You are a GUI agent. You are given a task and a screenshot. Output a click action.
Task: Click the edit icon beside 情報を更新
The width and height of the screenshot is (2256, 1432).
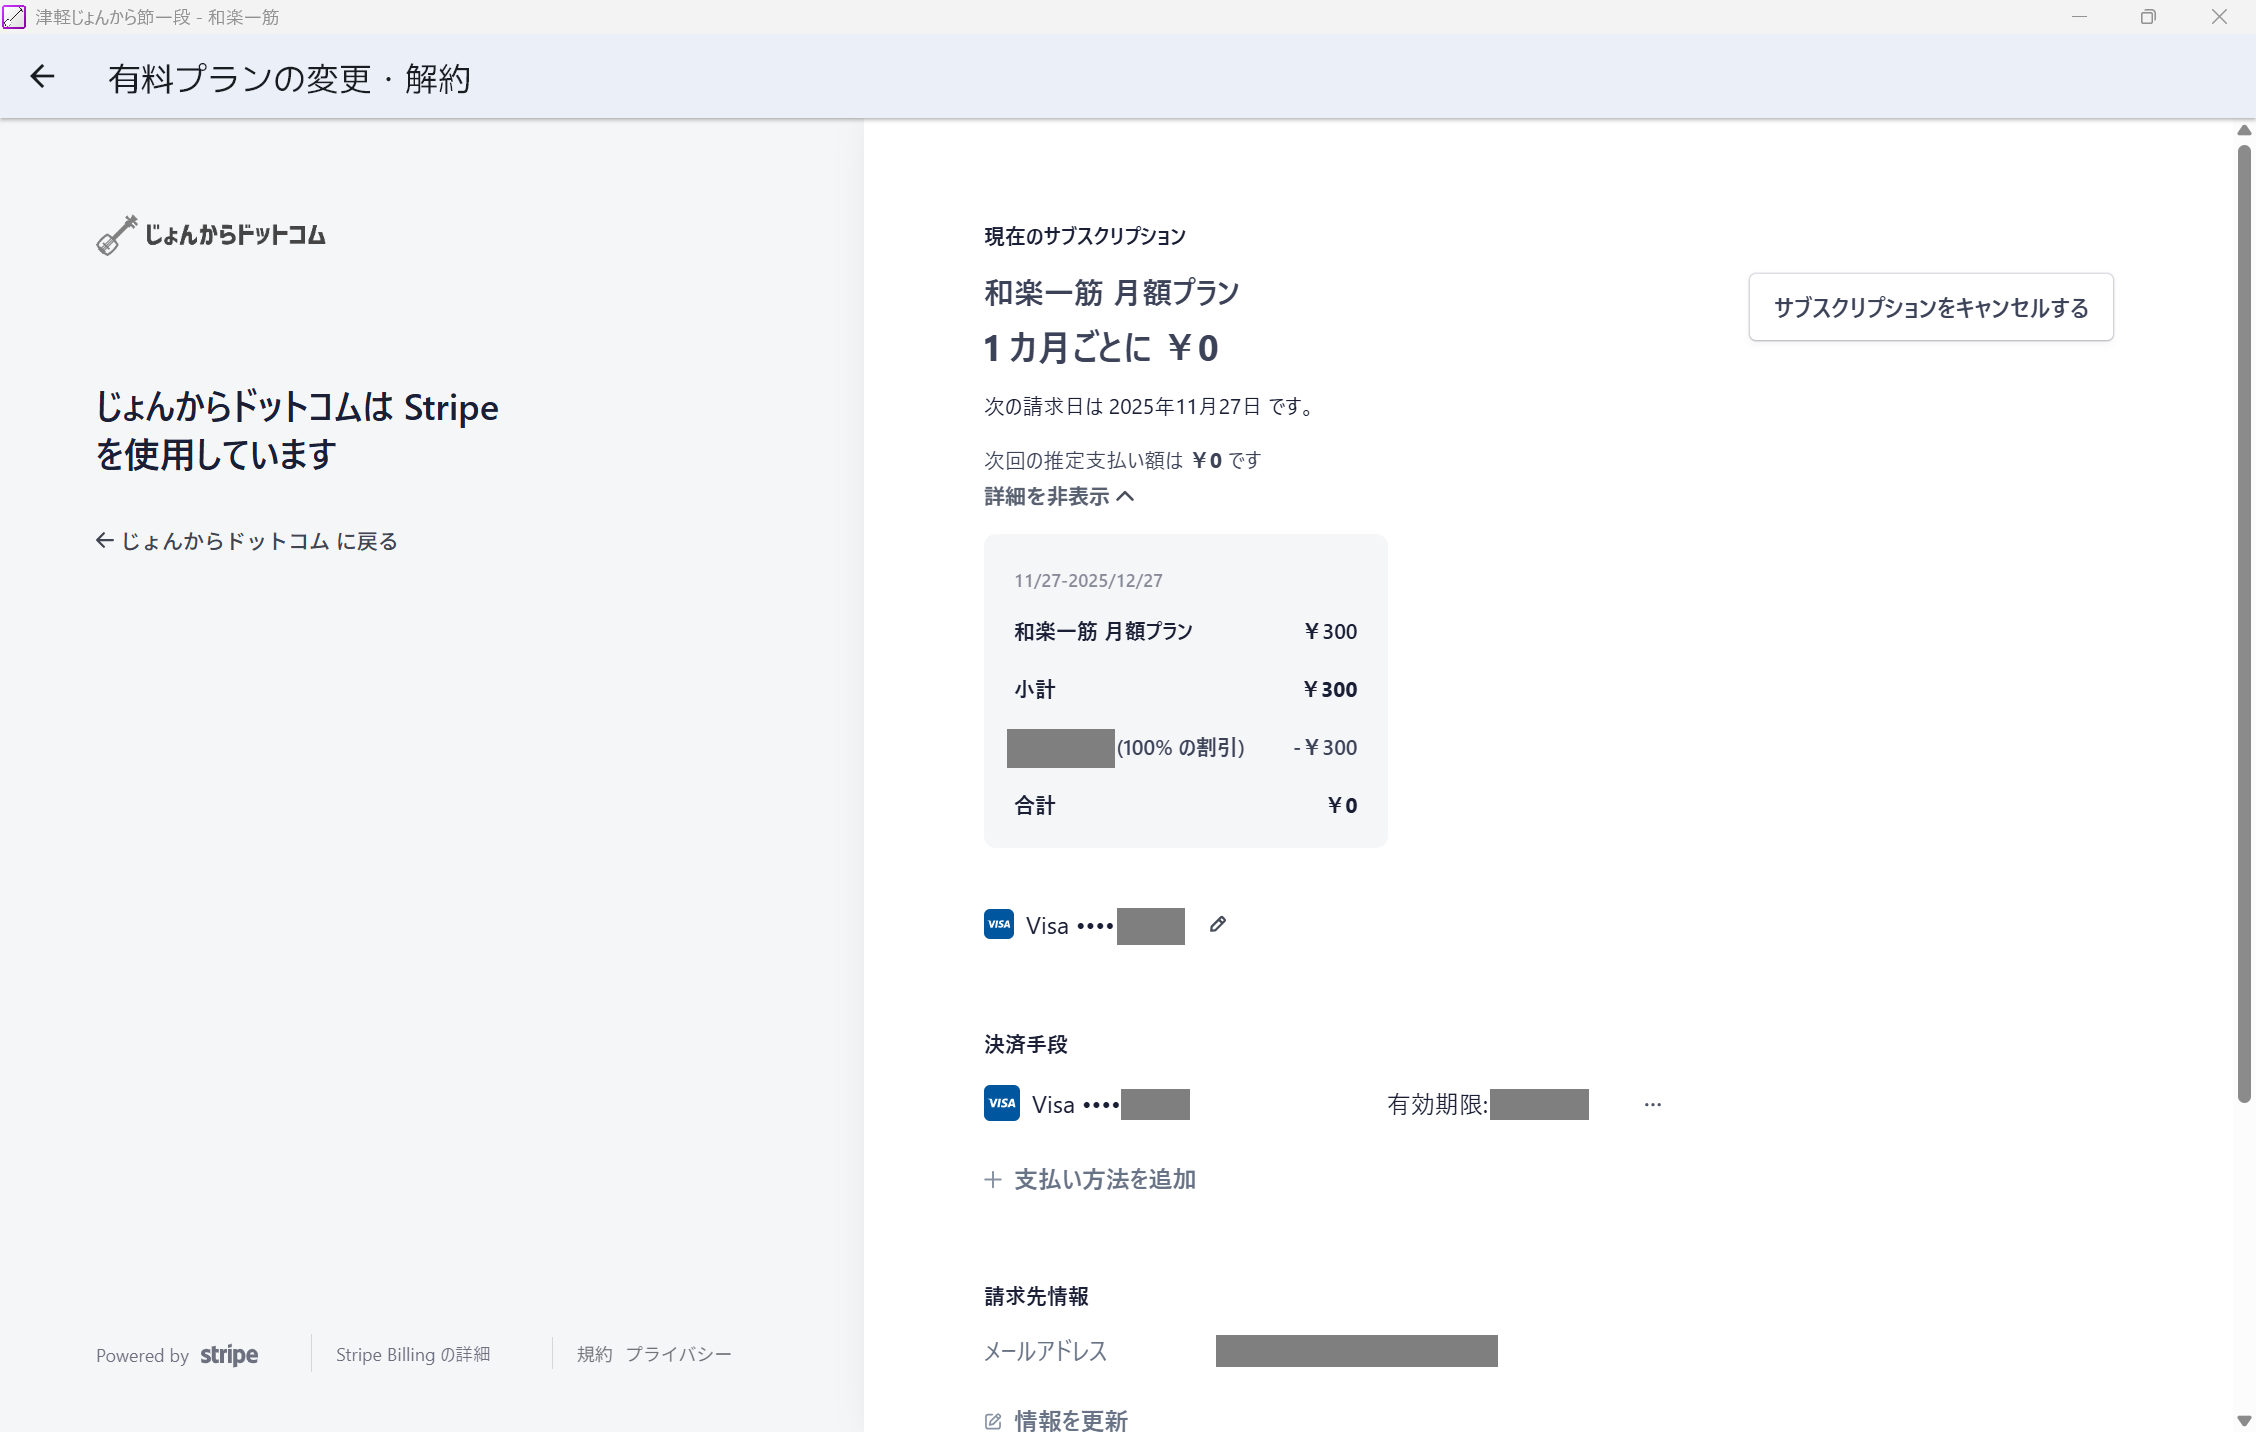click(992, 1421)
